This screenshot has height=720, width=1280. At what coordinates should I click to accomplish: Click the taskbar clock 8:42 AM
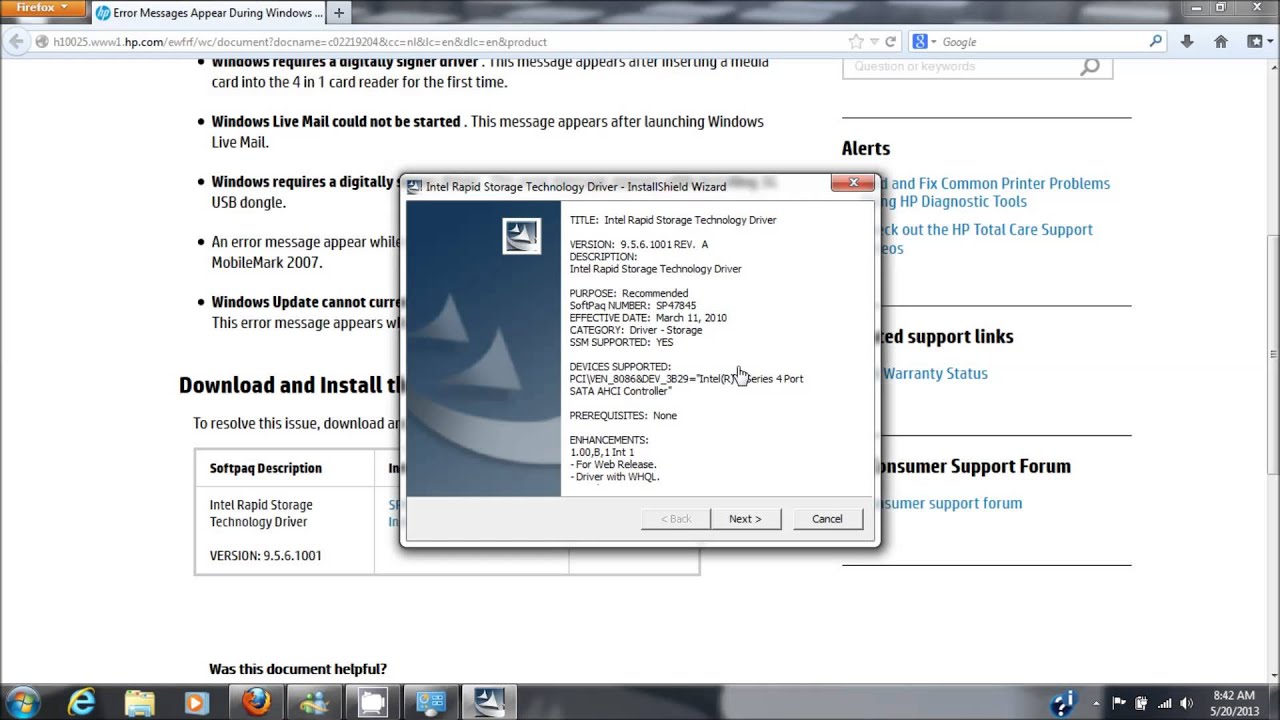(1233, 703)
